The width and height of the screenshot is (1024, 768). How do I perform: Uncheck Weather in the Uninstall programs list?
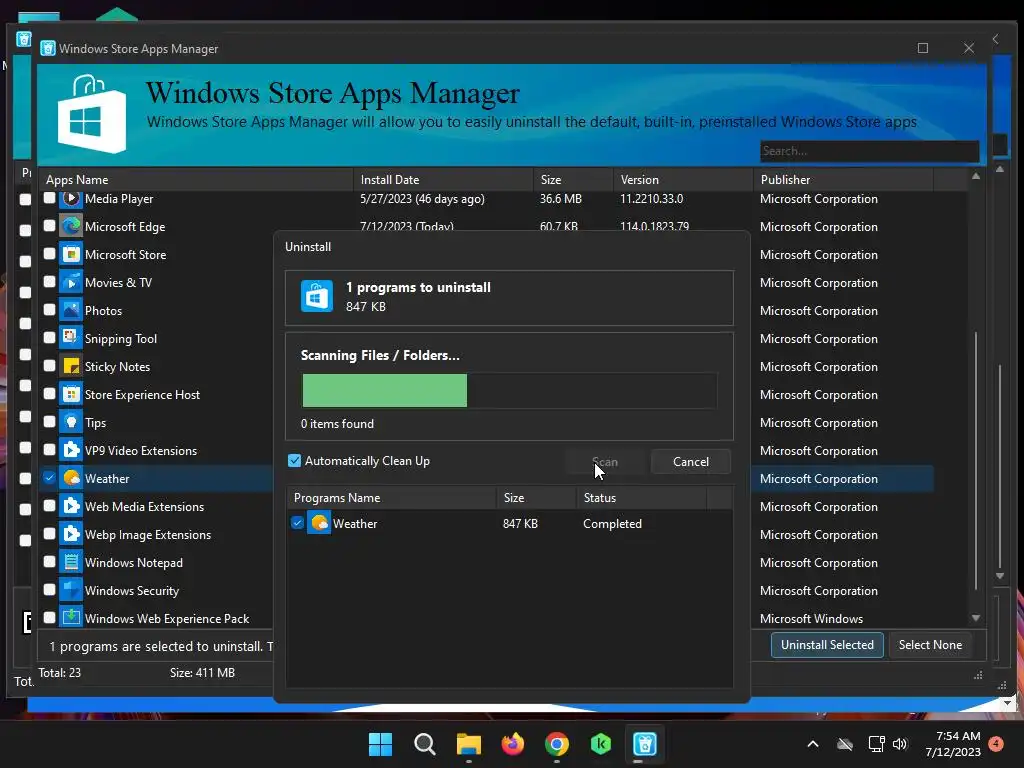click(x=297, y=522)
